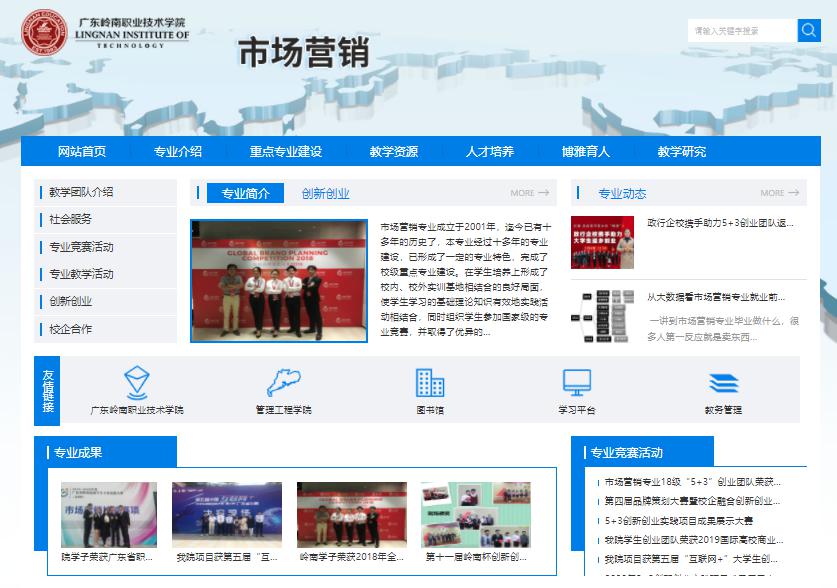The height and width of the screenshot is (588, 837).
Task: Click MORE arrow in 专业动态 section
Action: [x=779, y=193]
